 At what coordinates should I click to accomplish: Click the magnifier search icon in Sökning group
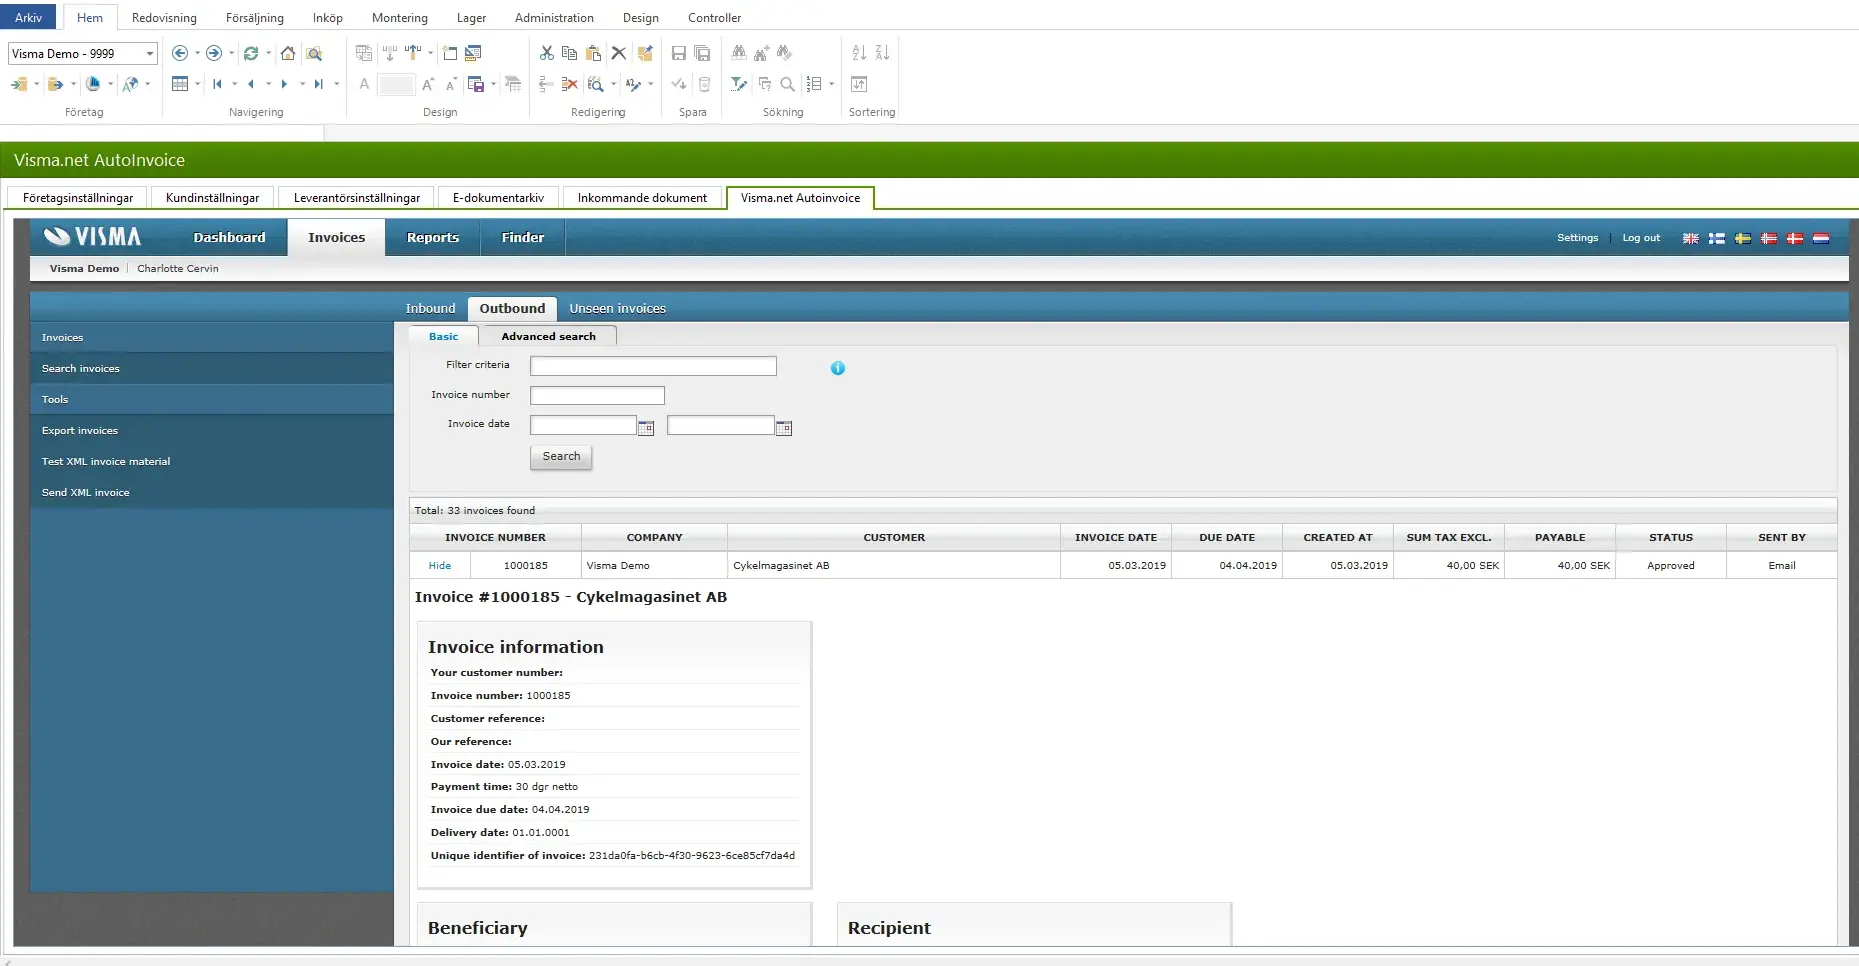pos(788,85)
